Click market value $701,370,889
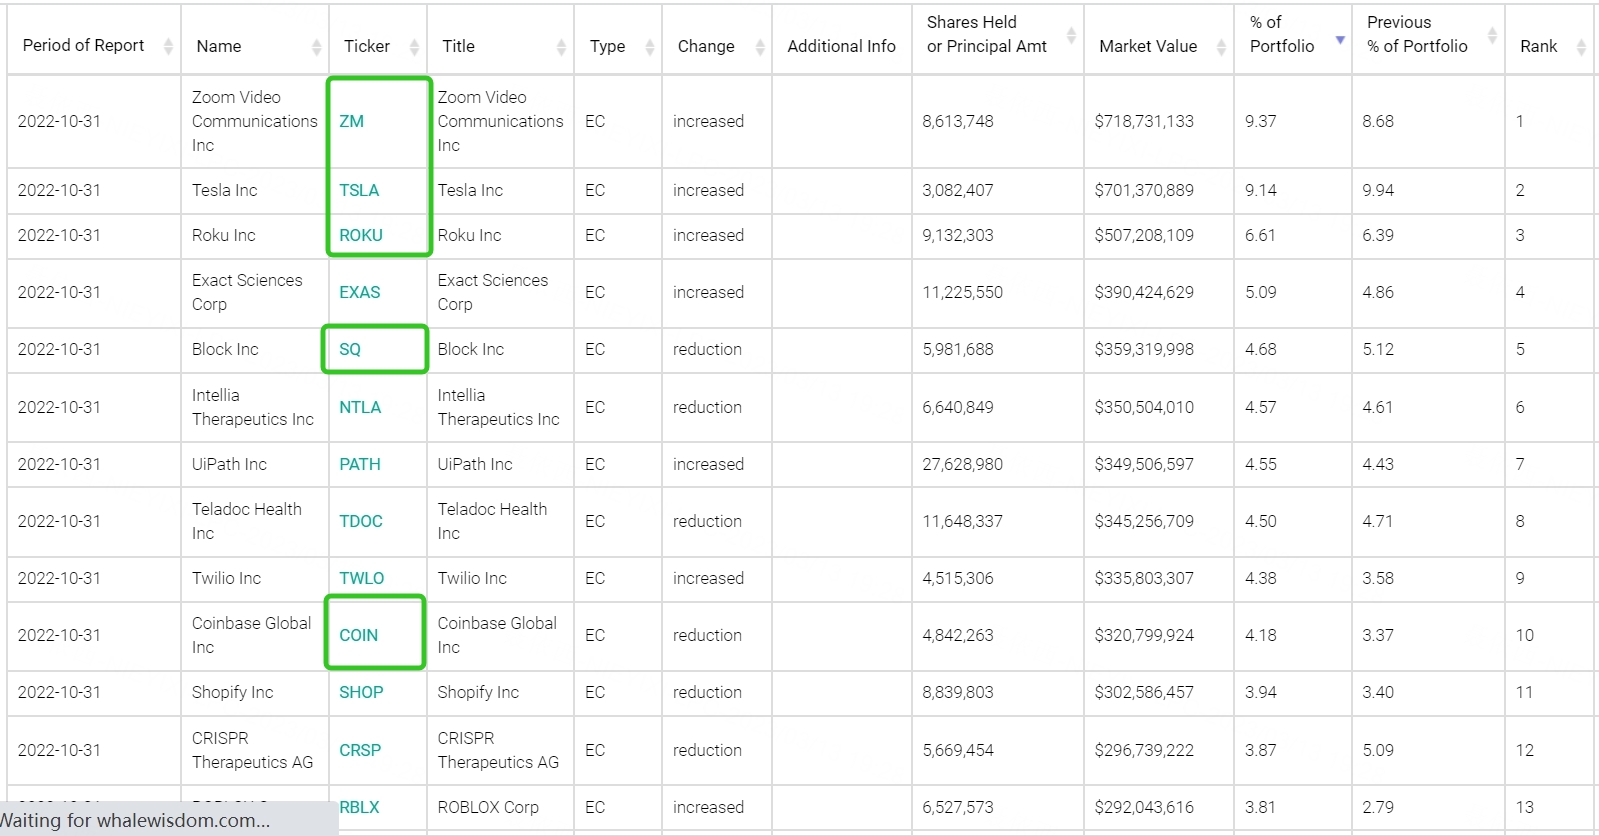1599x836 pixels. 1145,190
